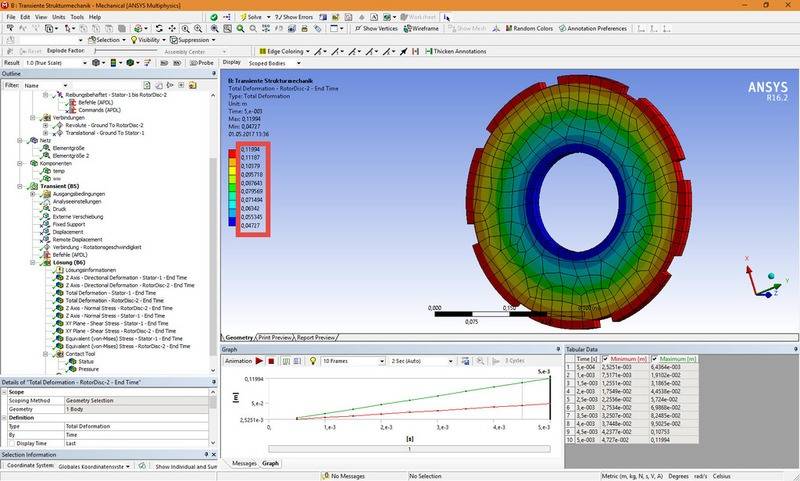Open the Help menu
The height and width of the screenshot is (481, 800).
coord(95,17)
